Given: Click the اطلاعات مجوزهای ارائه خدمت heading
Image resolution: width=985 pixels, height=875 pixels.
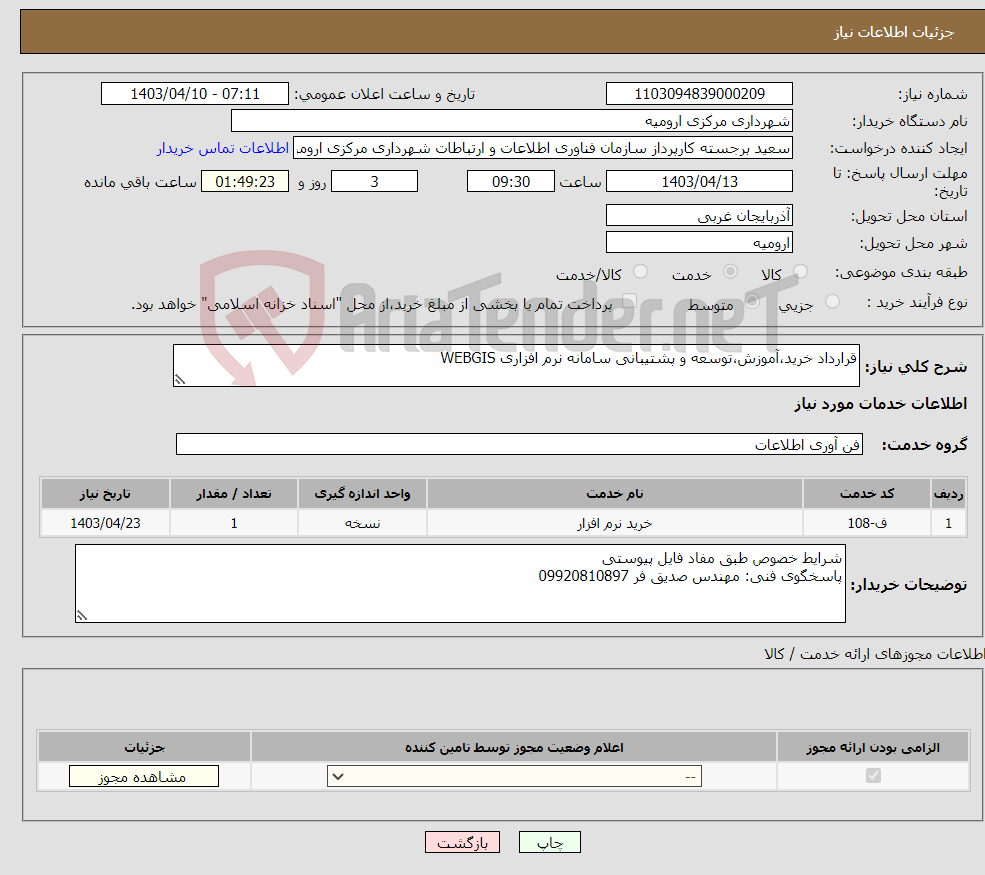Looking at the screenshot, I should tap(874, 654).
